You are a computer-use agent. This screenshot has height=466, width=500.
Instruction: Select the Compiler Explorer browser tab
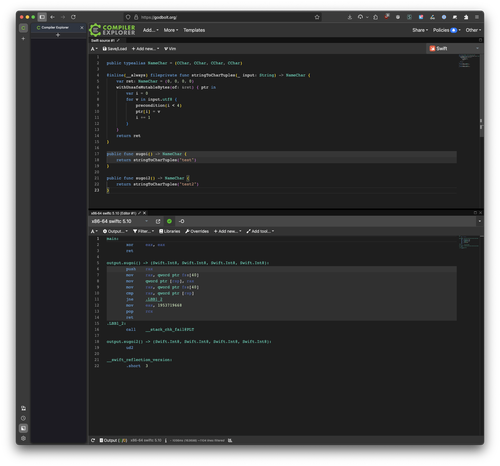pyautogui.click(x=58, y=28)
